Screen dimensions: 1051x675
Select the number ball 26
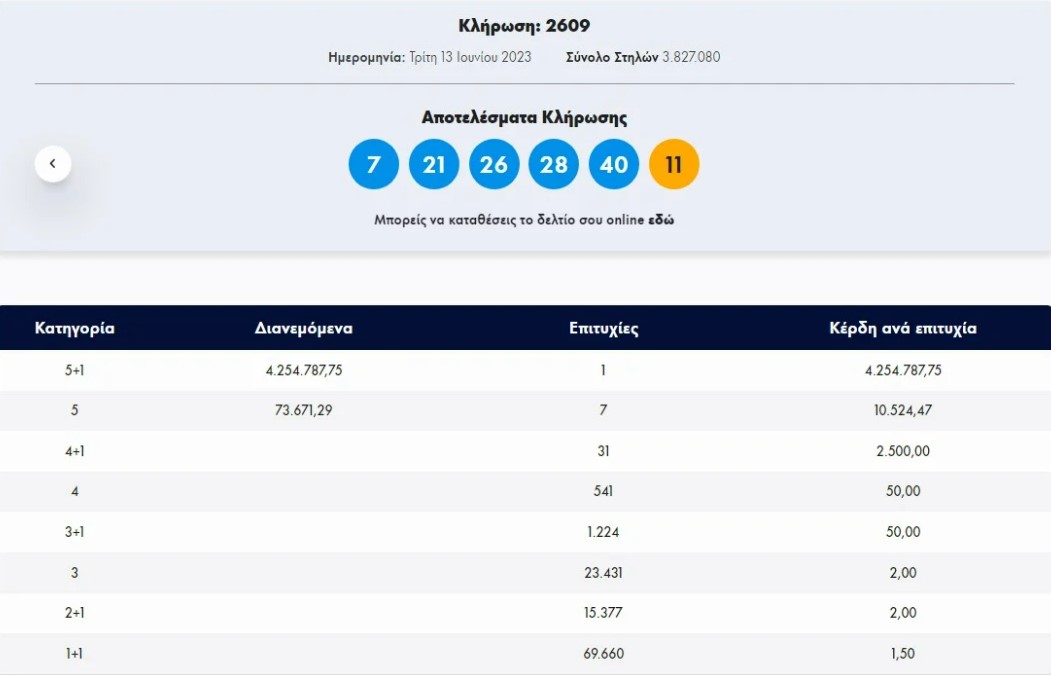tap(493, 163)
